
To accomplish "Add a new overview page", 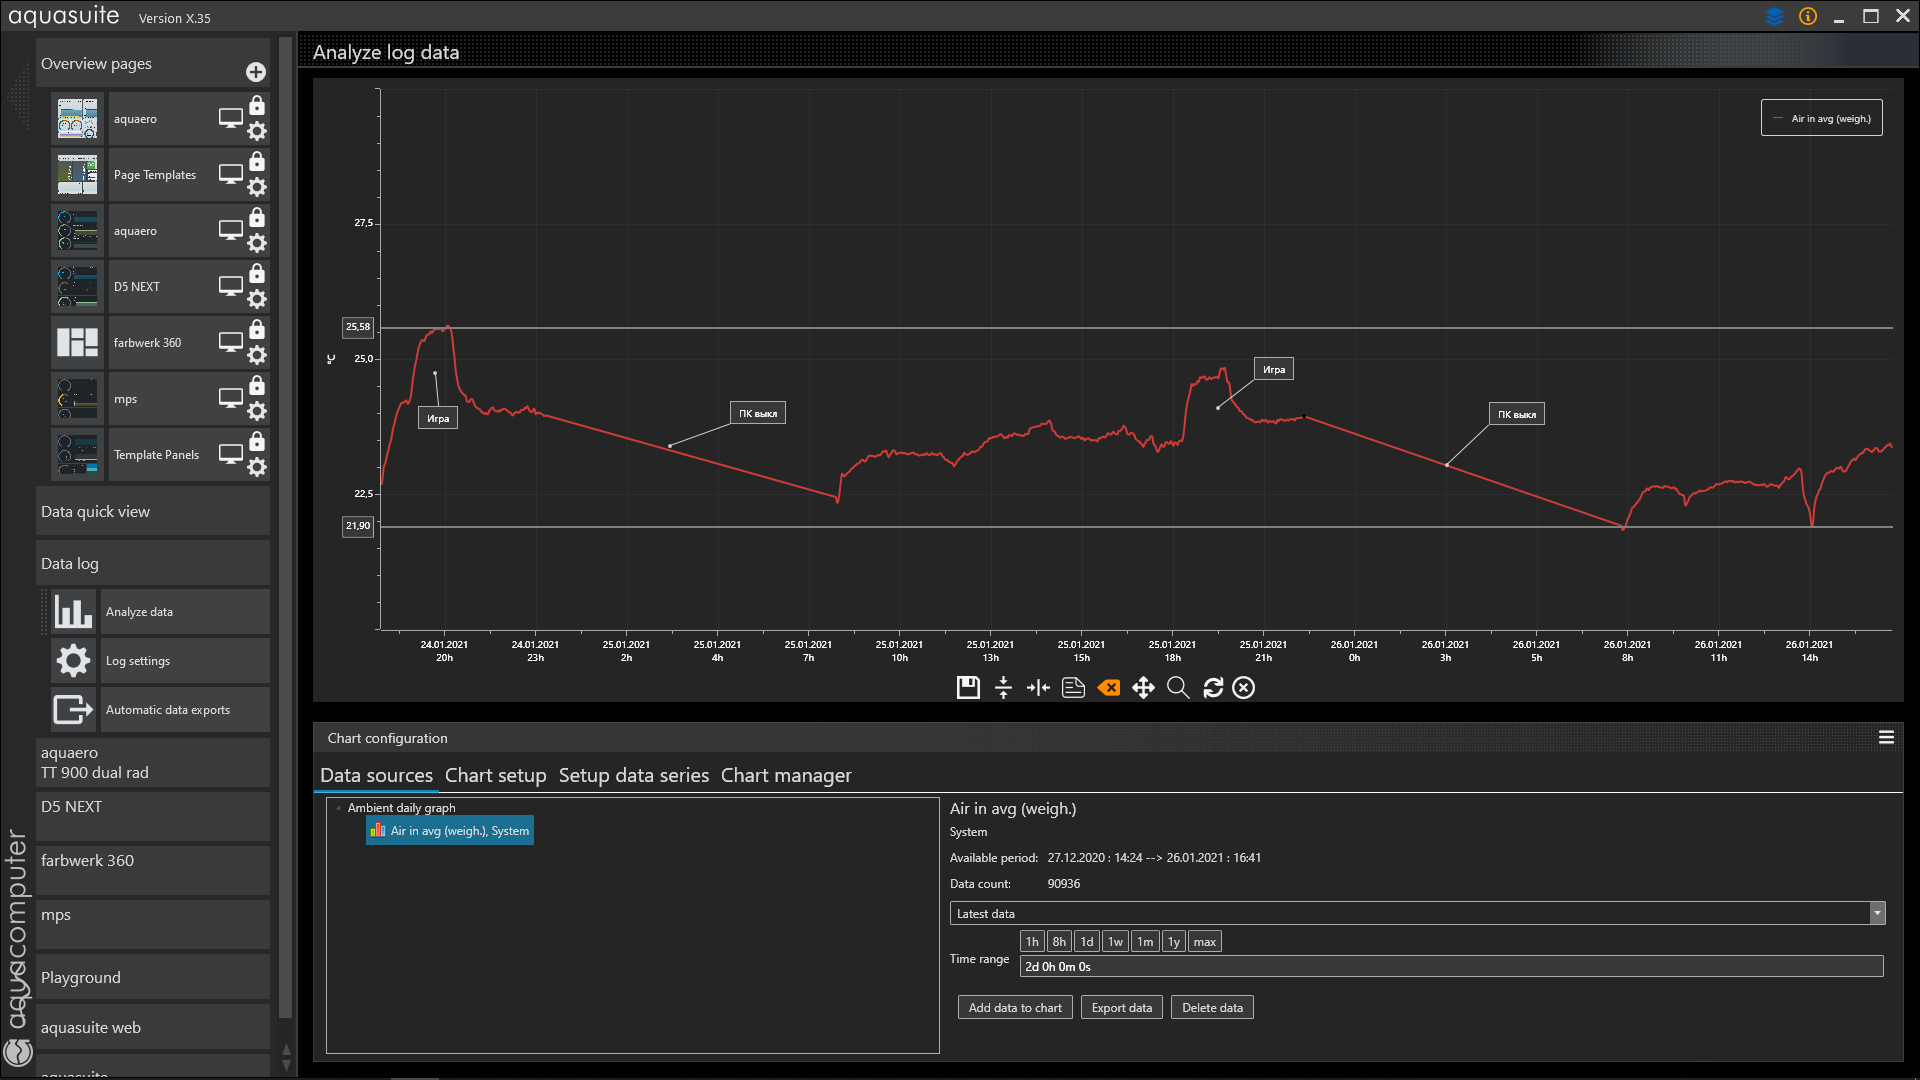I will [256, 72].
